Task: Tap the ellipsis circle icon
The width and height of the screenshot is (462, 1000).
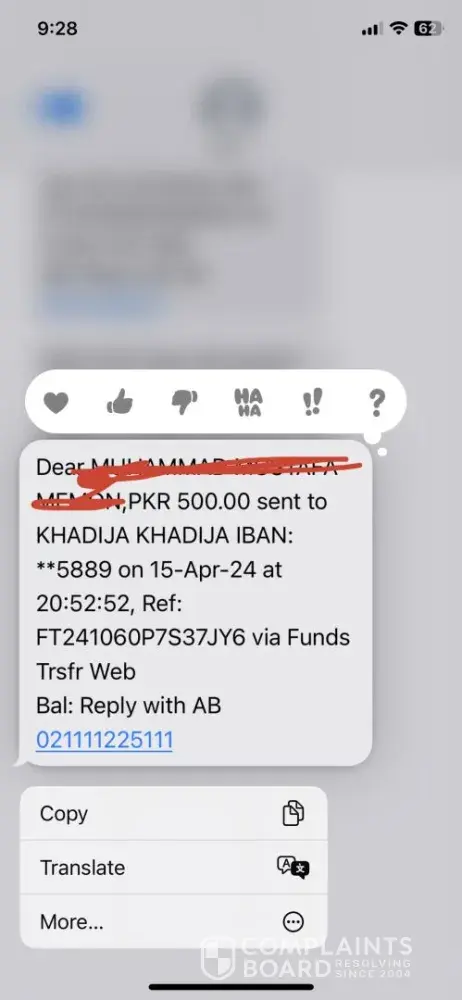Action: tap(294, 922)
